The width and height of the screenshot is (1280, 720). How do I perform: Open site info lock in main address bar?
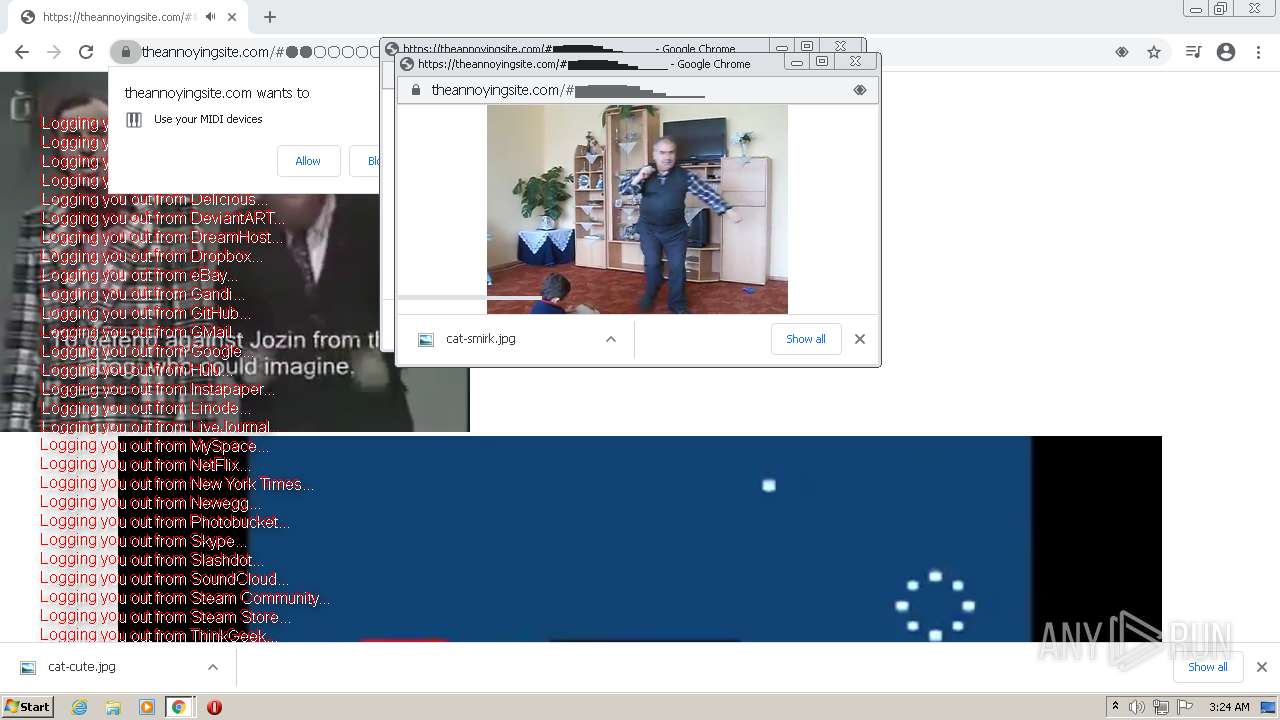coord(125,52)
